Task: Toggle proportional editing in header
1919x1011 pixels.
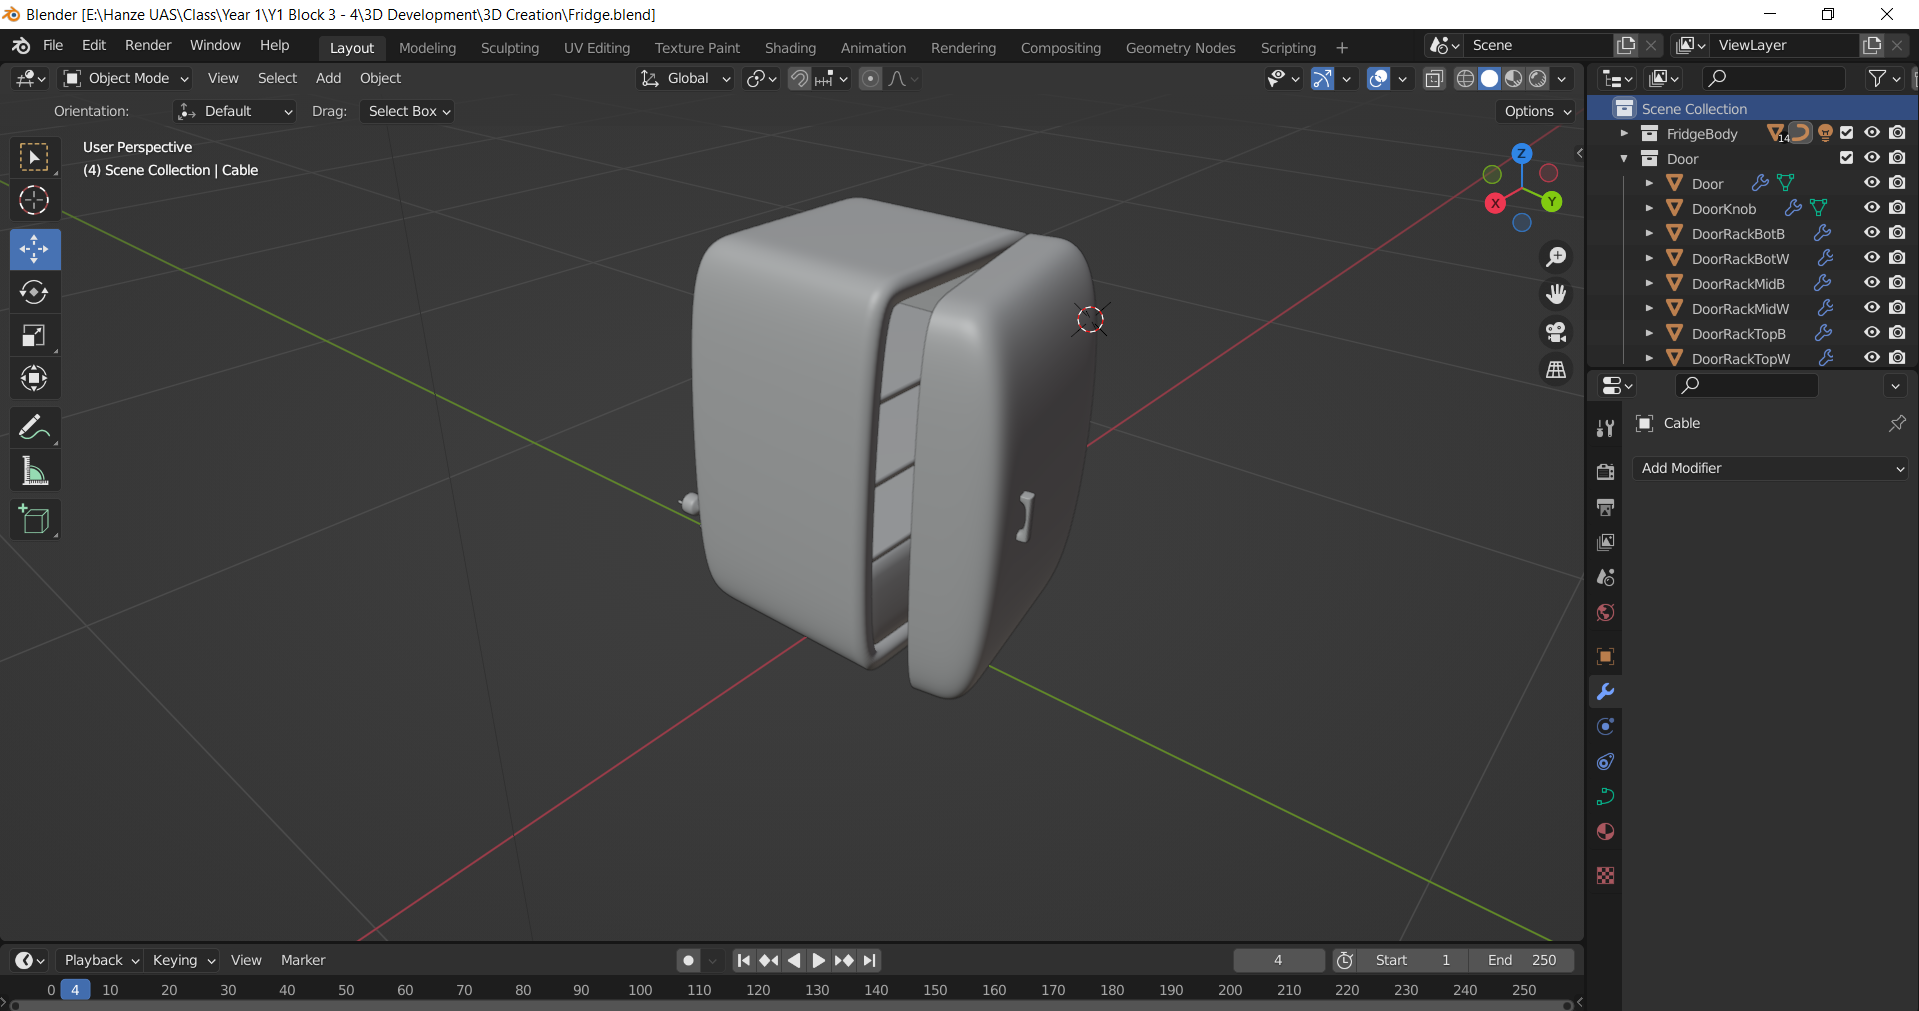Action: tap(871, 78)
